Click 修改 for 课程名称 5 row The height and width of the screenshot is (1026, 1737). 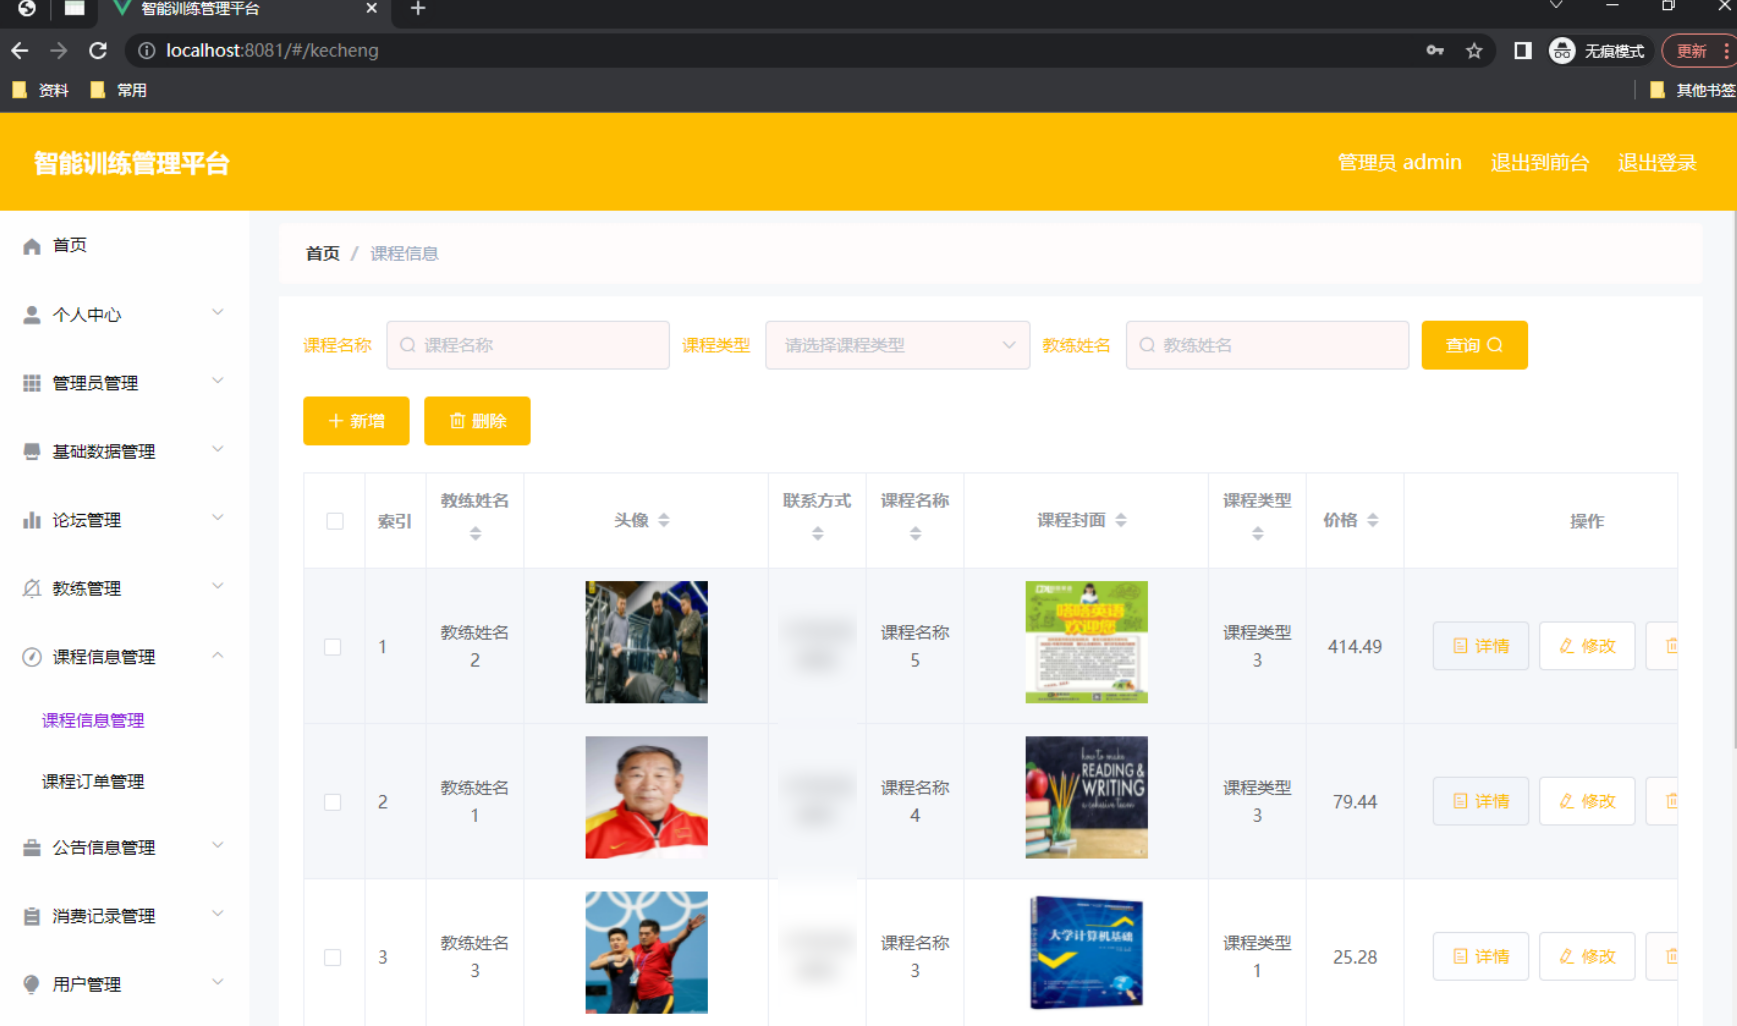point(1587,646)
